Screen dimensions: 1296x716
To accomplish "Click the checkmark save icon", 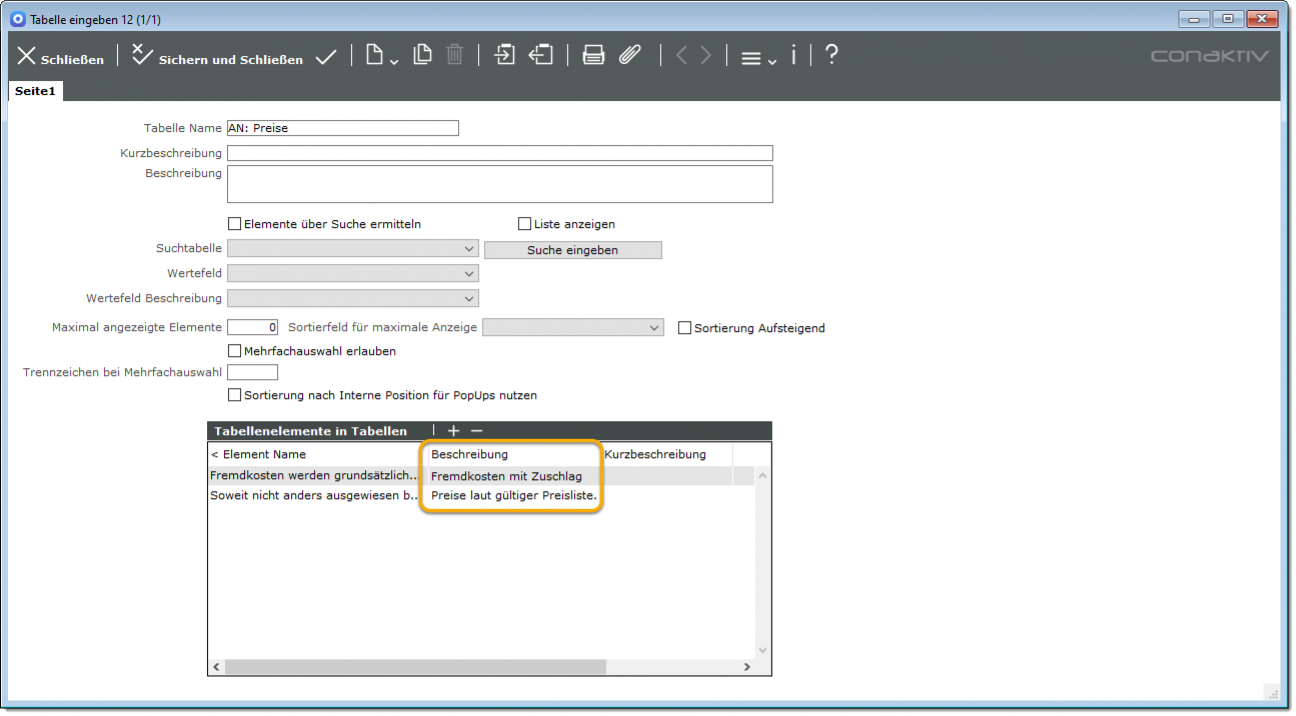I will 326,58.
